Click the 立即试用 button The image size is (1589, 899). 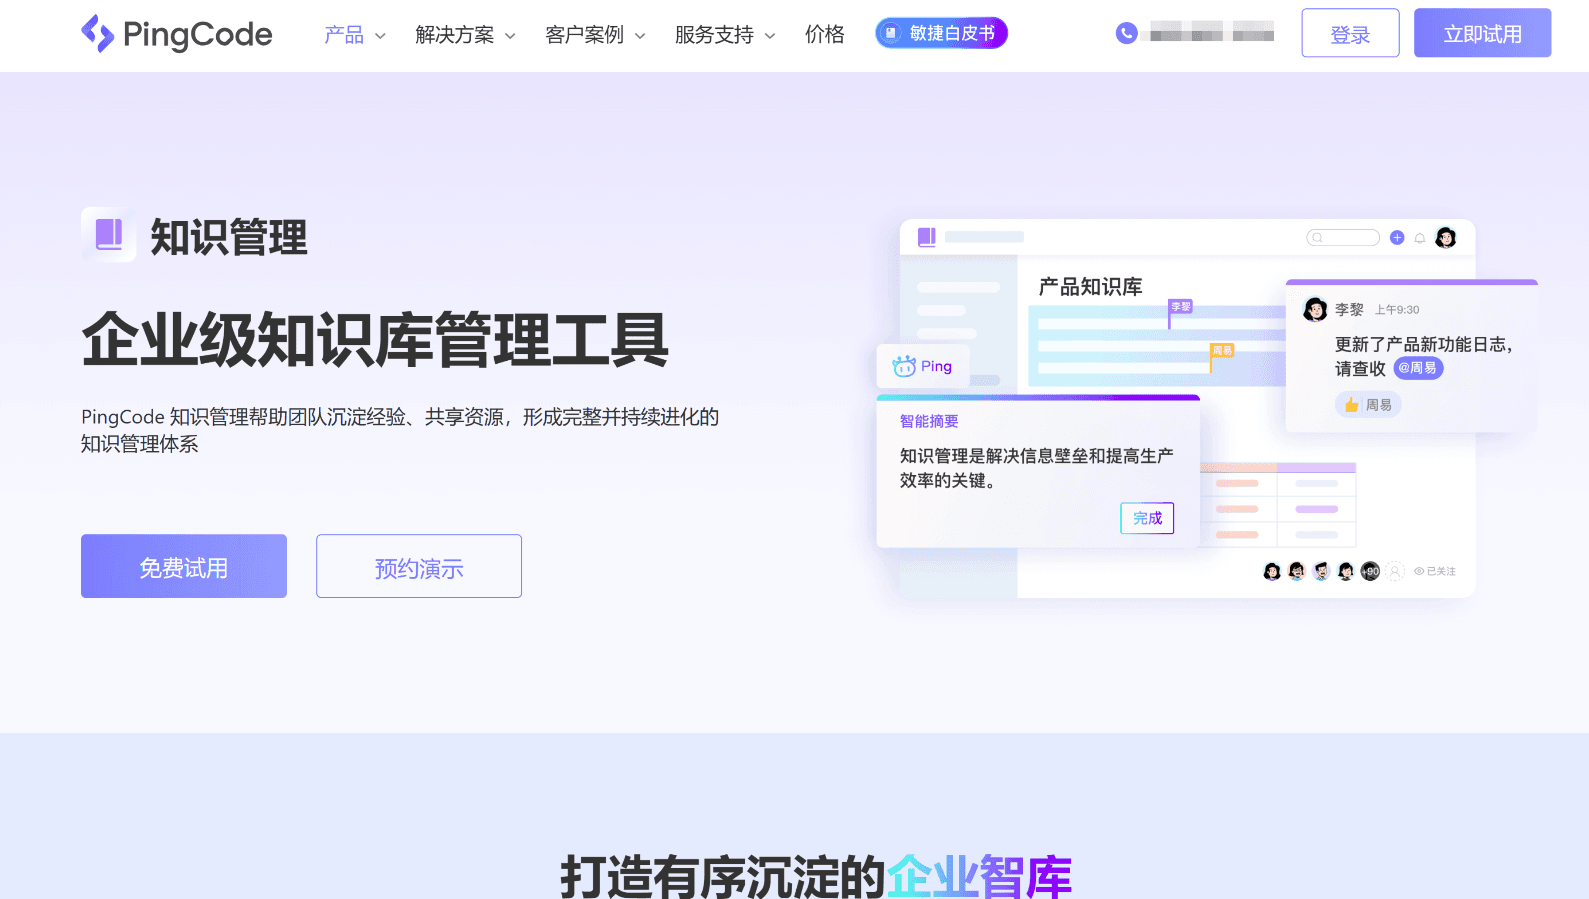click(1482, 33)
